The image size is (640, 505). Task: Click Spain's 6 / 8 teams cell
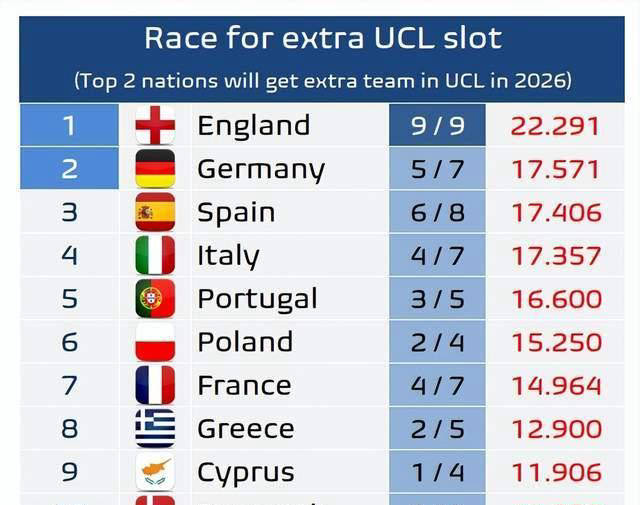coord(437,212)
